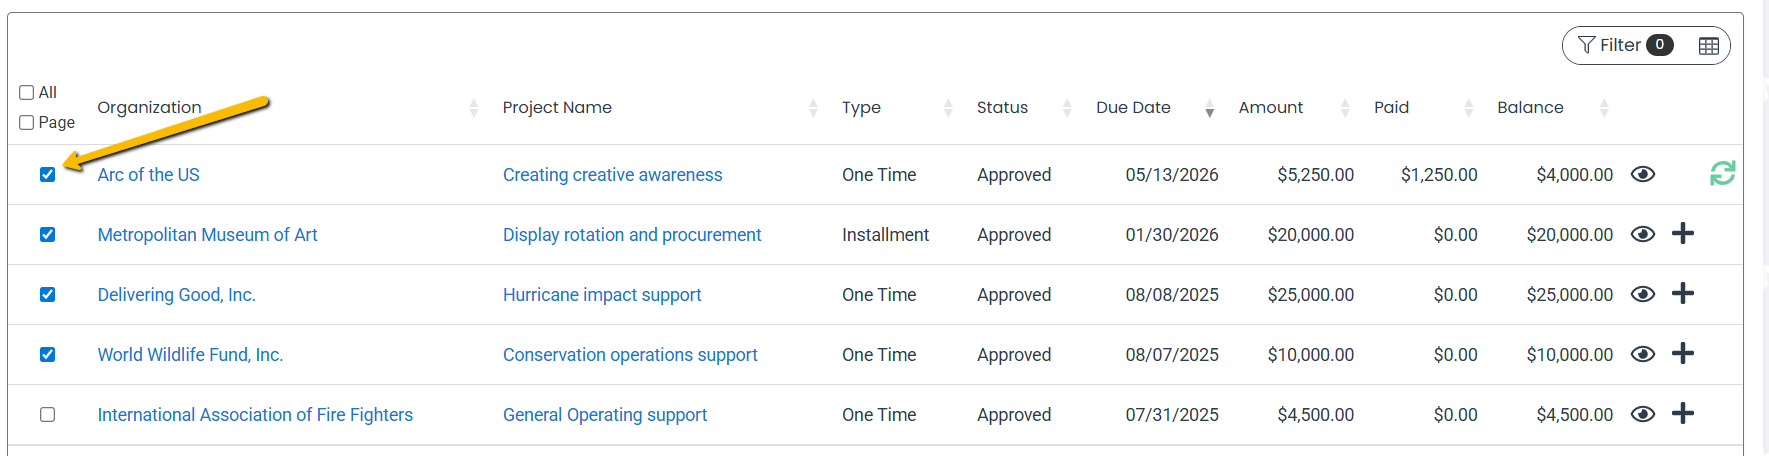Select the 08/07/2025 due date
The height and width of the screenshot is (456, 1769).
[1172, 355]
